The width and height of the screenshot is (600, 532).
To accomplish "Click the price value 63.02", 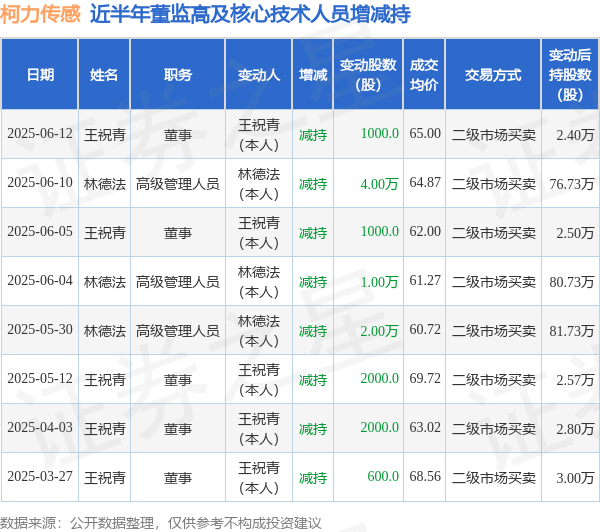I will coord(425,428).
